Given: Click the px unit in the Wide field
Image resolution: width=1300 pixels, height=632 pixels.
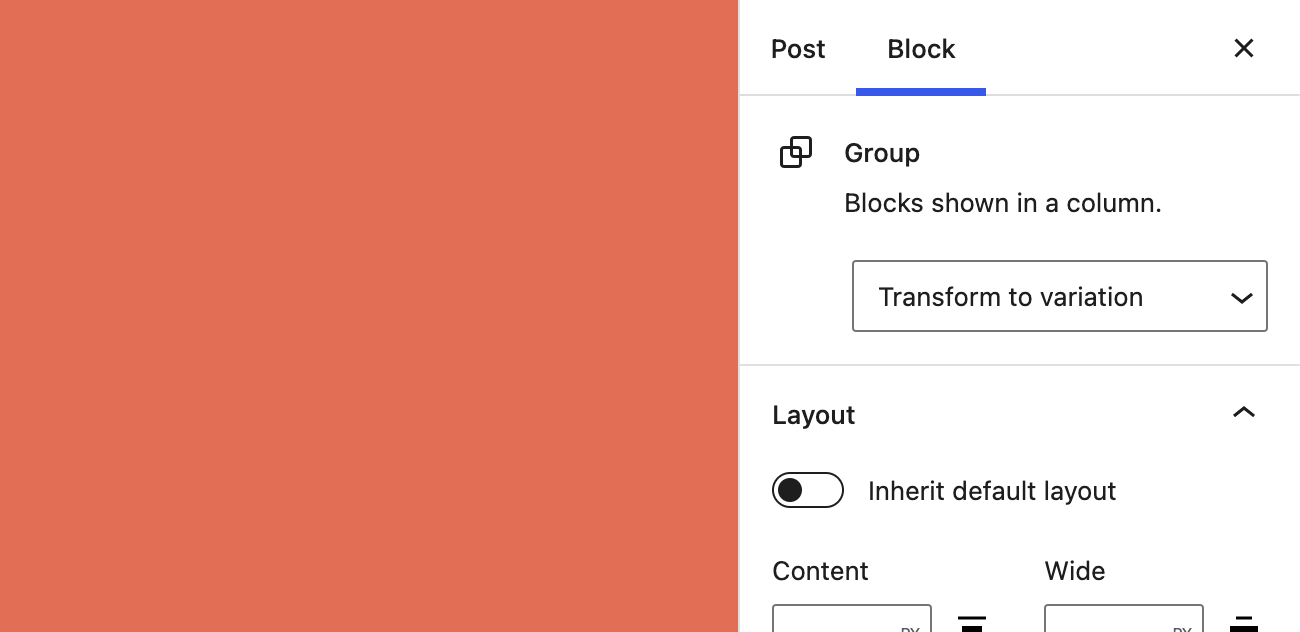Looking at the screenshot, I should coord(1182,628).
